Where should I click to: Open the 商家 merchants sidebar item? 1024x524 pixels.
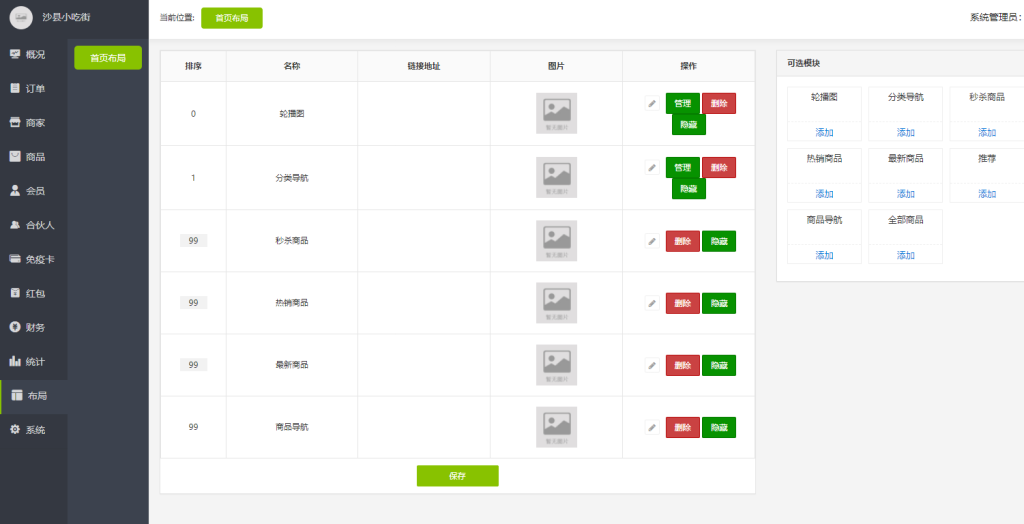tap(33, 122)
